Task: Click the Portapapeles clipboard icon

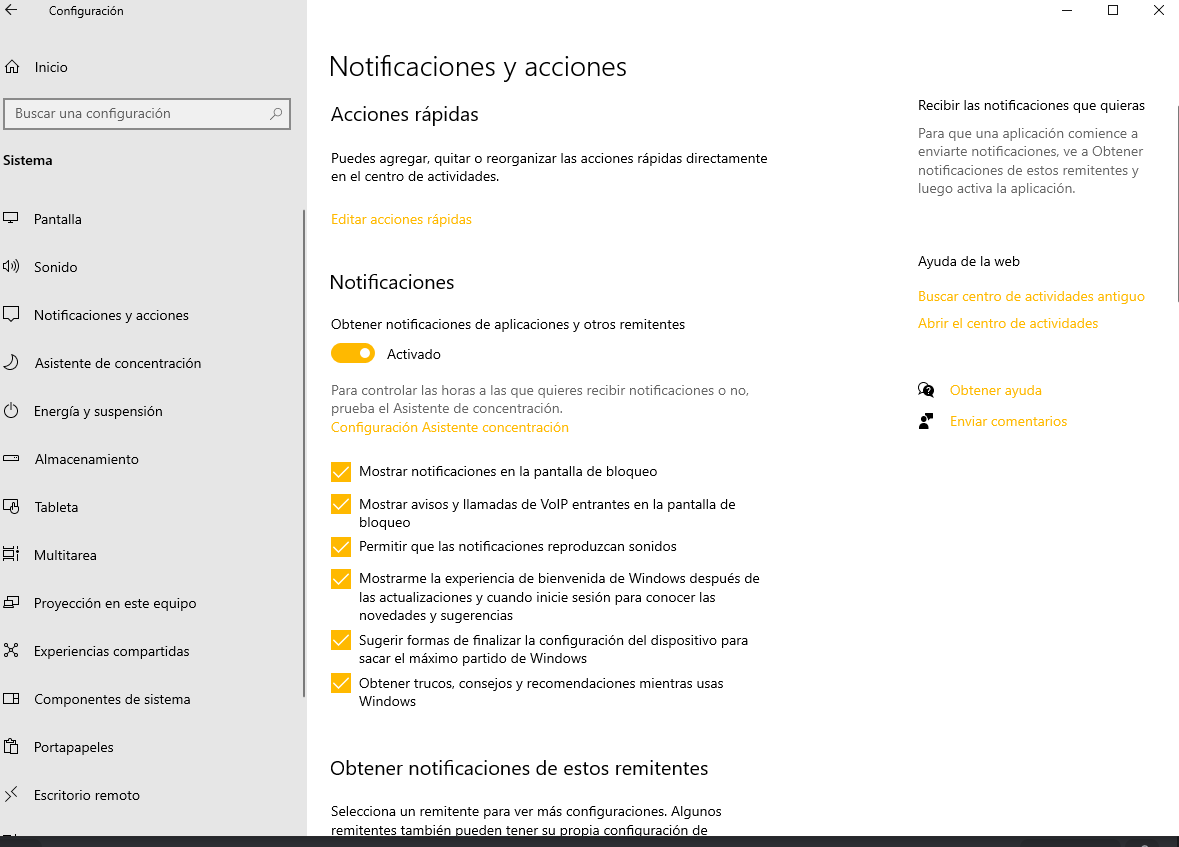Action: 11,746
